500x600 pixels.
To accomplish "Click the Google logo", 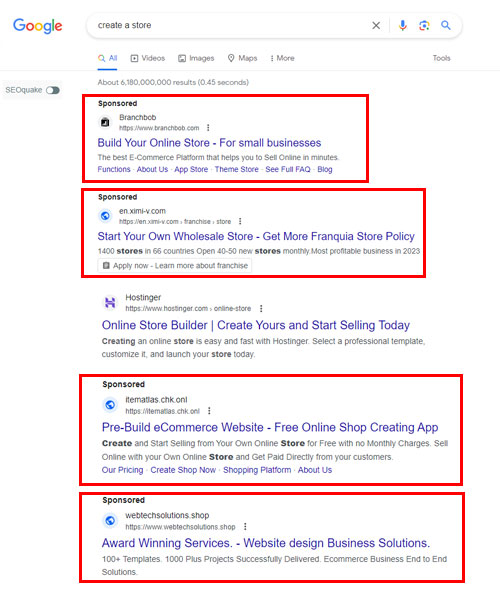I will click(37, 26).
